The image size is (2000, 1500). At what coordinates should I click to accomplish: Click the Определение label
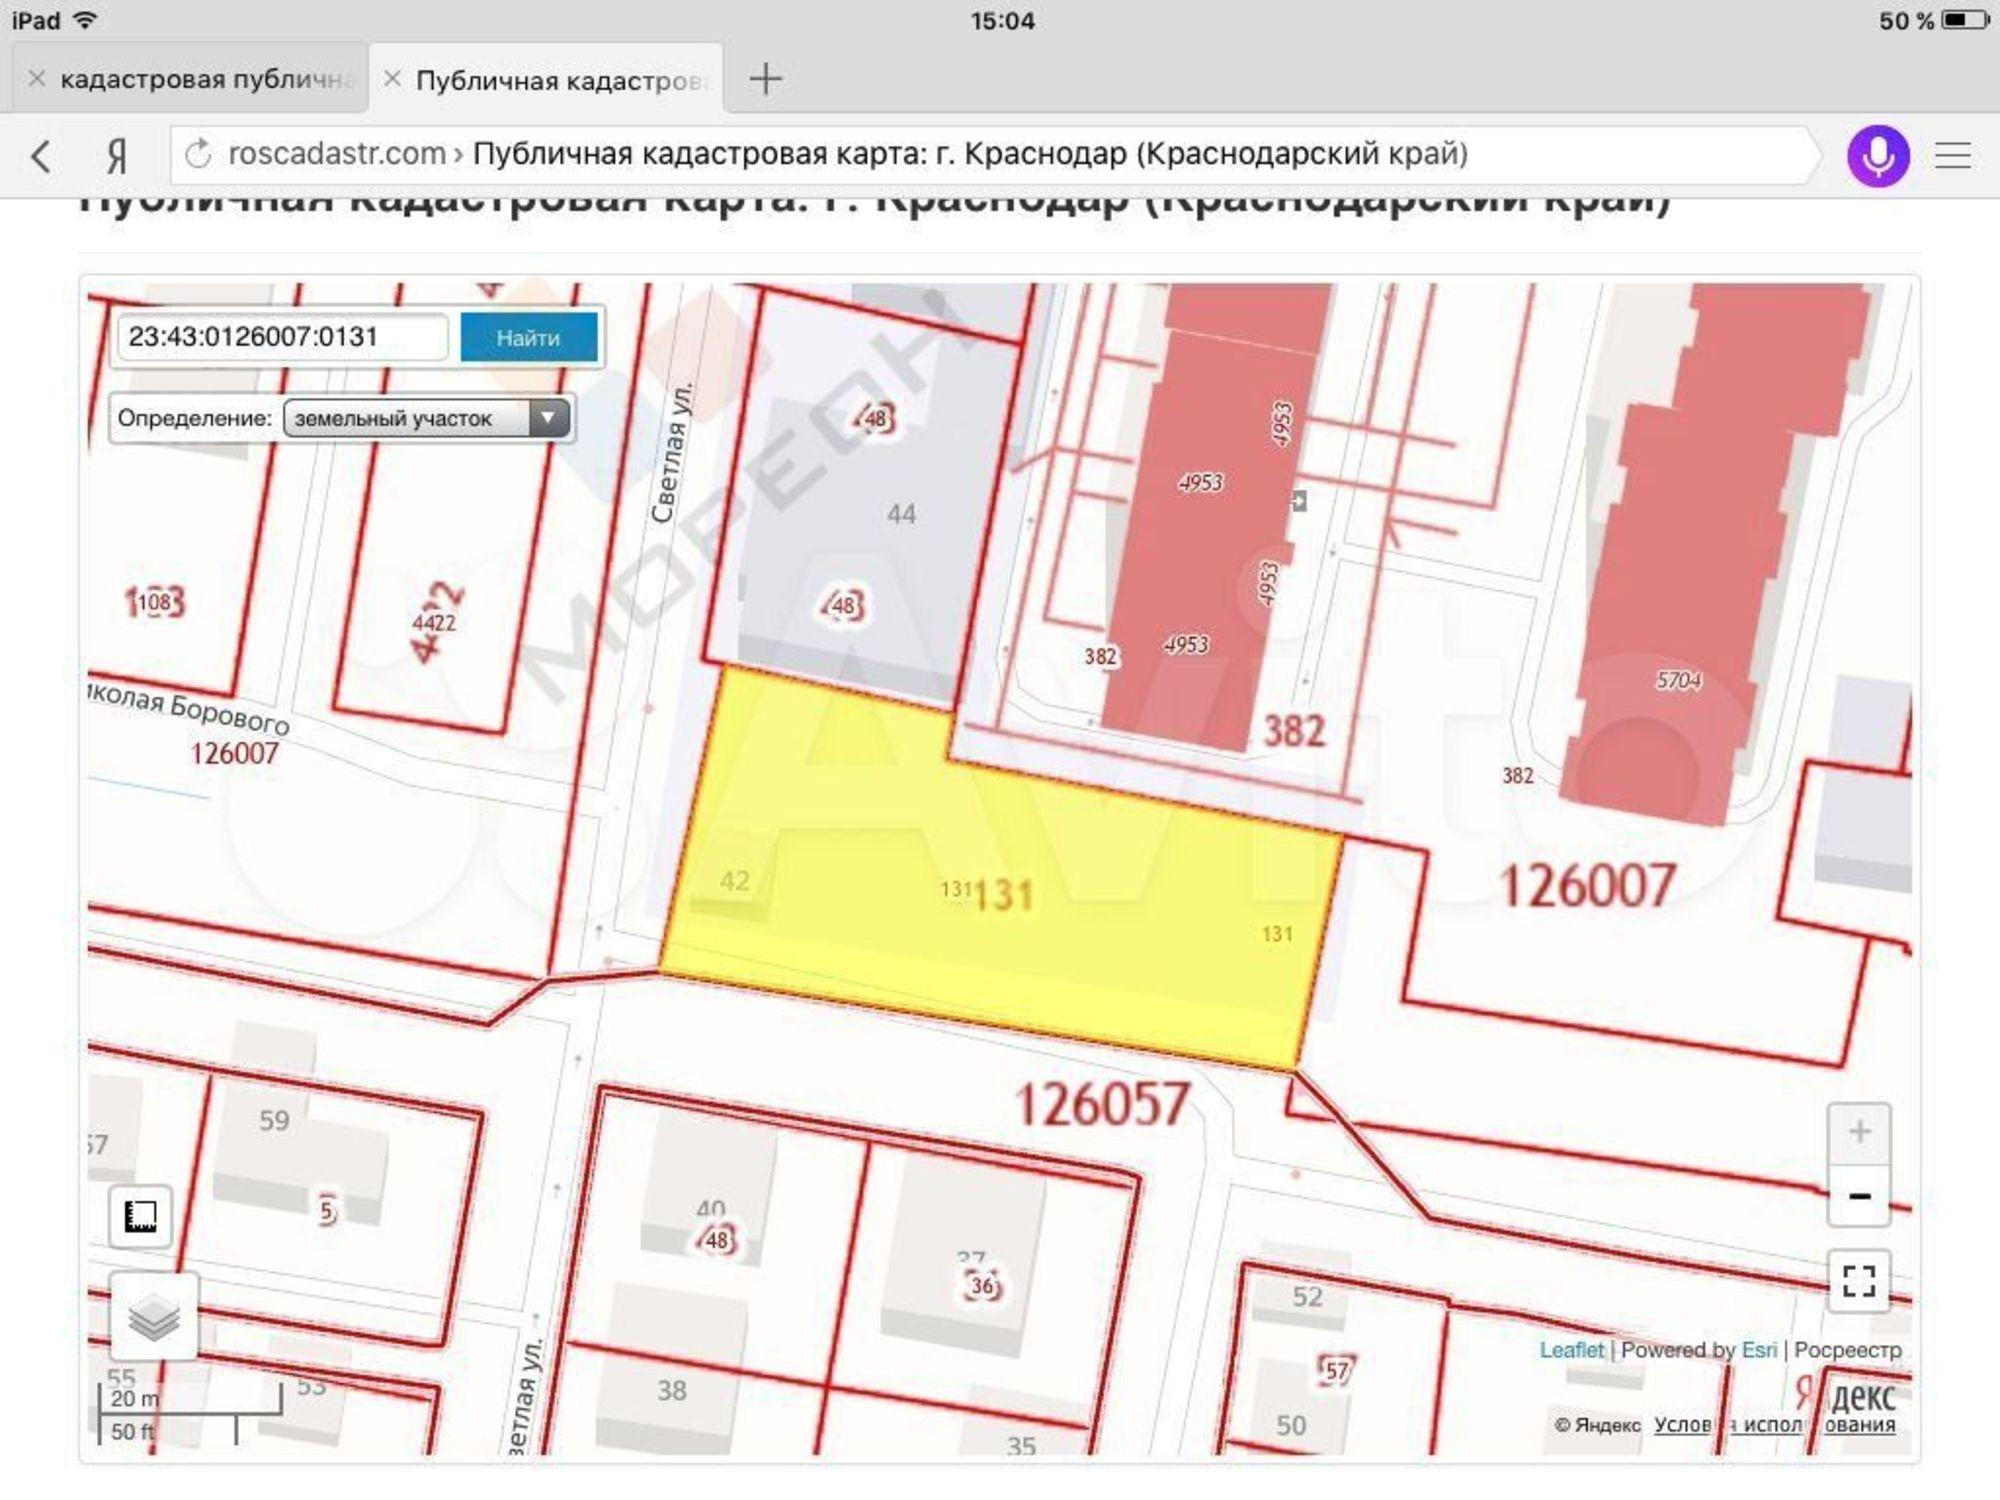tap(194, 418)
